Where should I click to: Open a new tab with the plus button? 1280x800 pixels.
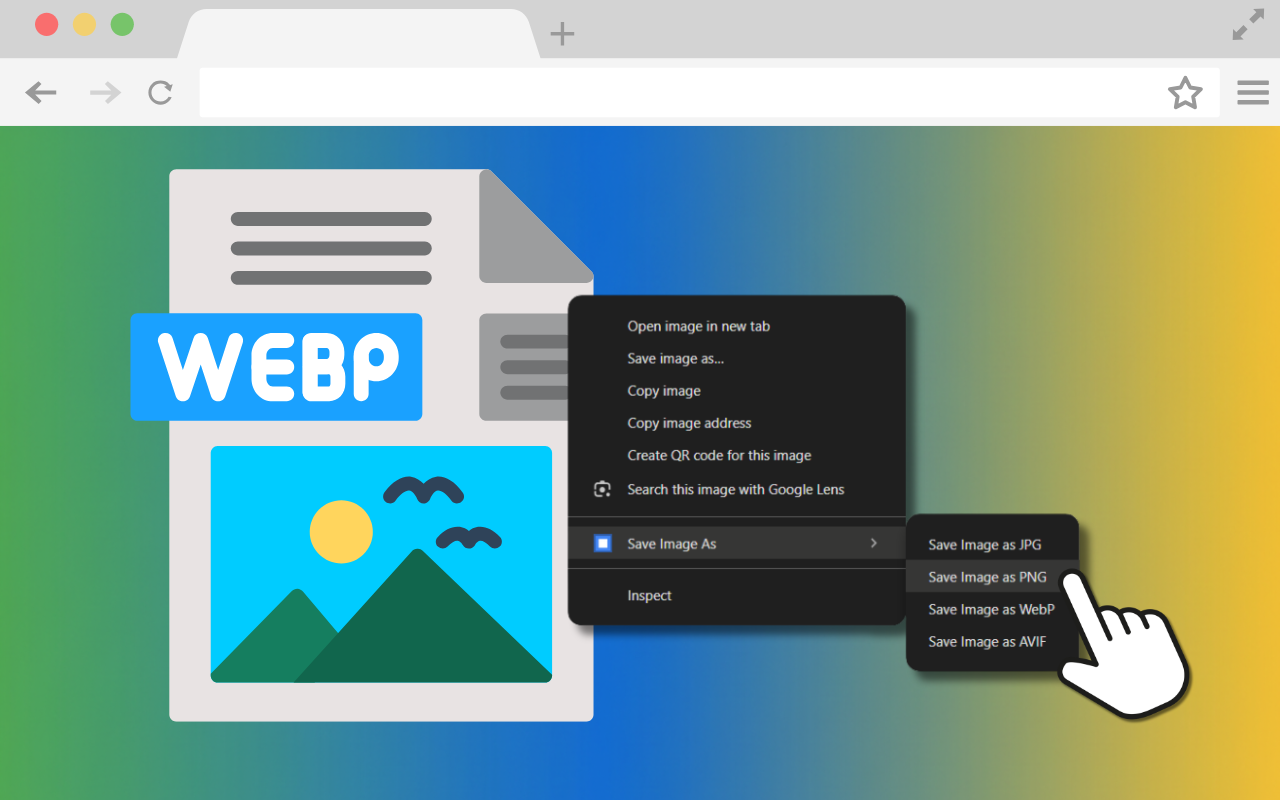562,33
